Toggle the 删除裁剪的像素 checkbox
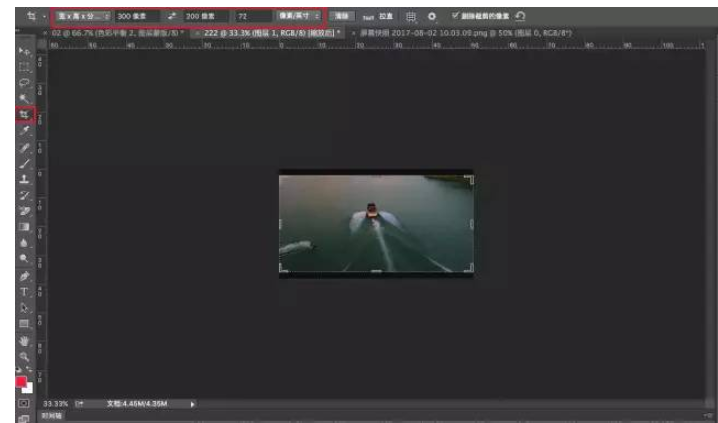The image size is (718, 423). point(457,16)
